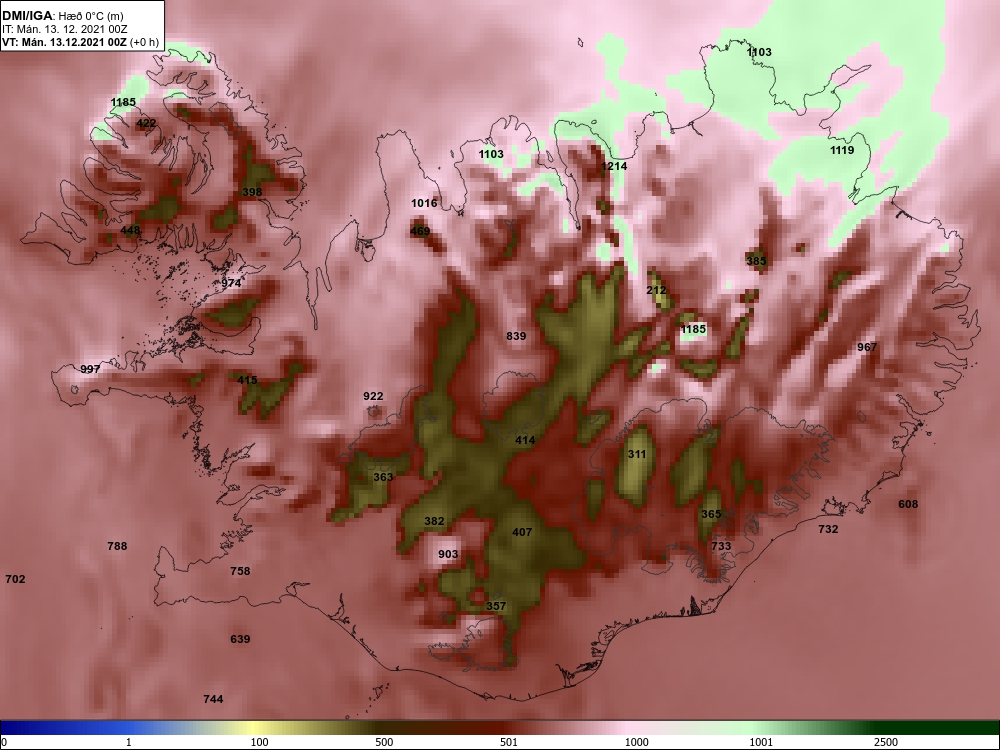Click the 839 map value

[516, 336]
